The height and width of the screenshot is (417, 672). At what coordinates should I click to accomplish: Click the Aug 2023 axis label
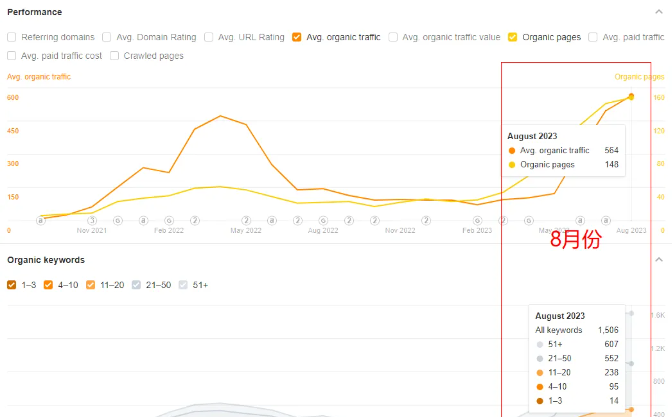(631, 231)
